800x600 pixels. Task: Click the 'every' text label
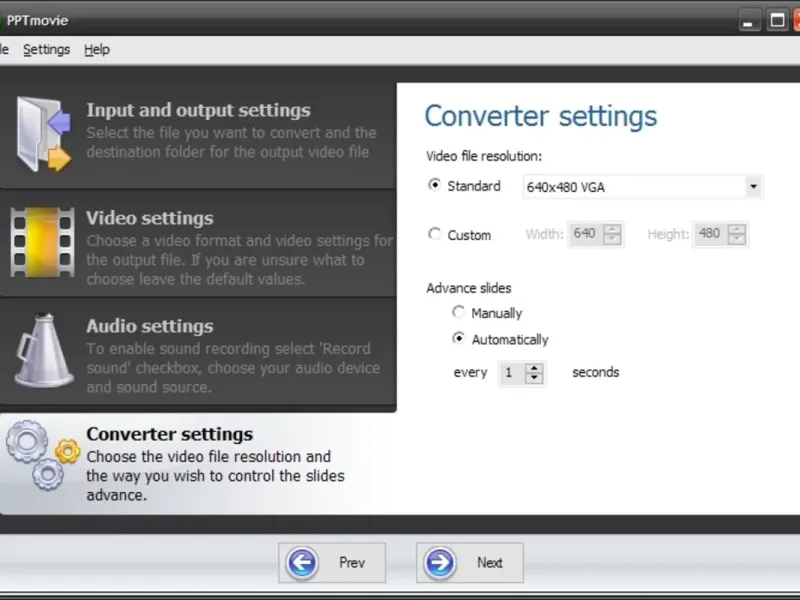(470, 373)
